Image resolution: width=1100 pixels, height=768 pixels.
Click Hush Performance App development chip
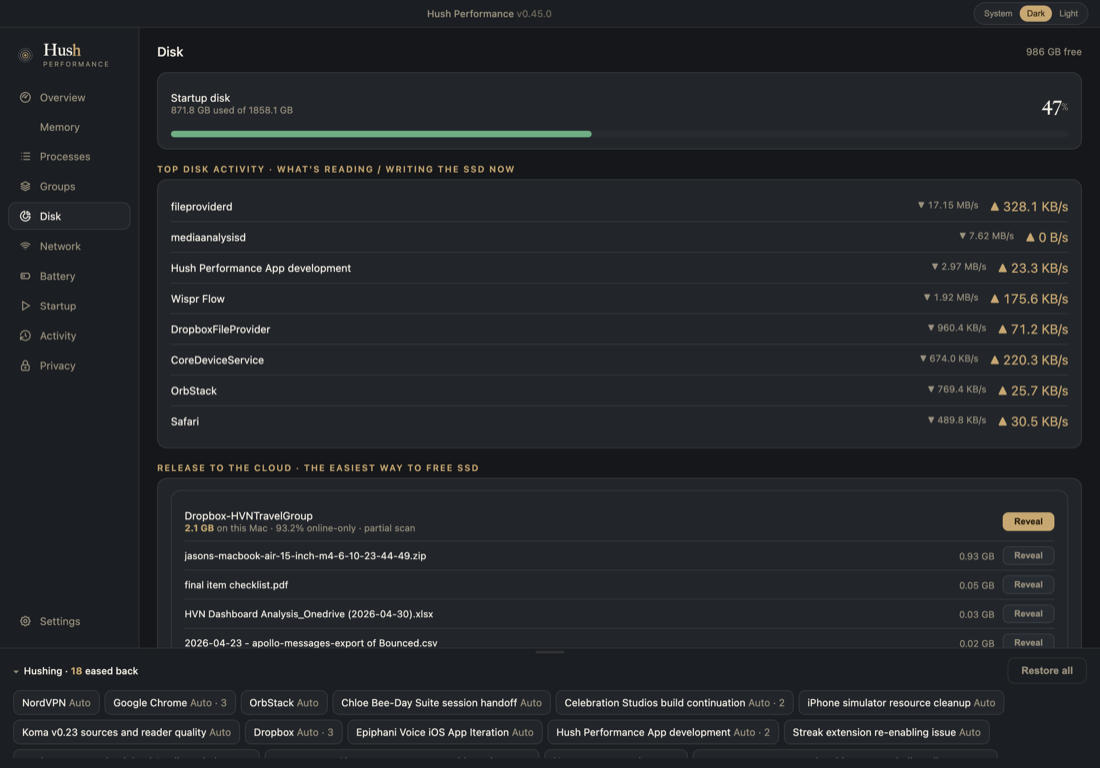click(x=663, y=732)
